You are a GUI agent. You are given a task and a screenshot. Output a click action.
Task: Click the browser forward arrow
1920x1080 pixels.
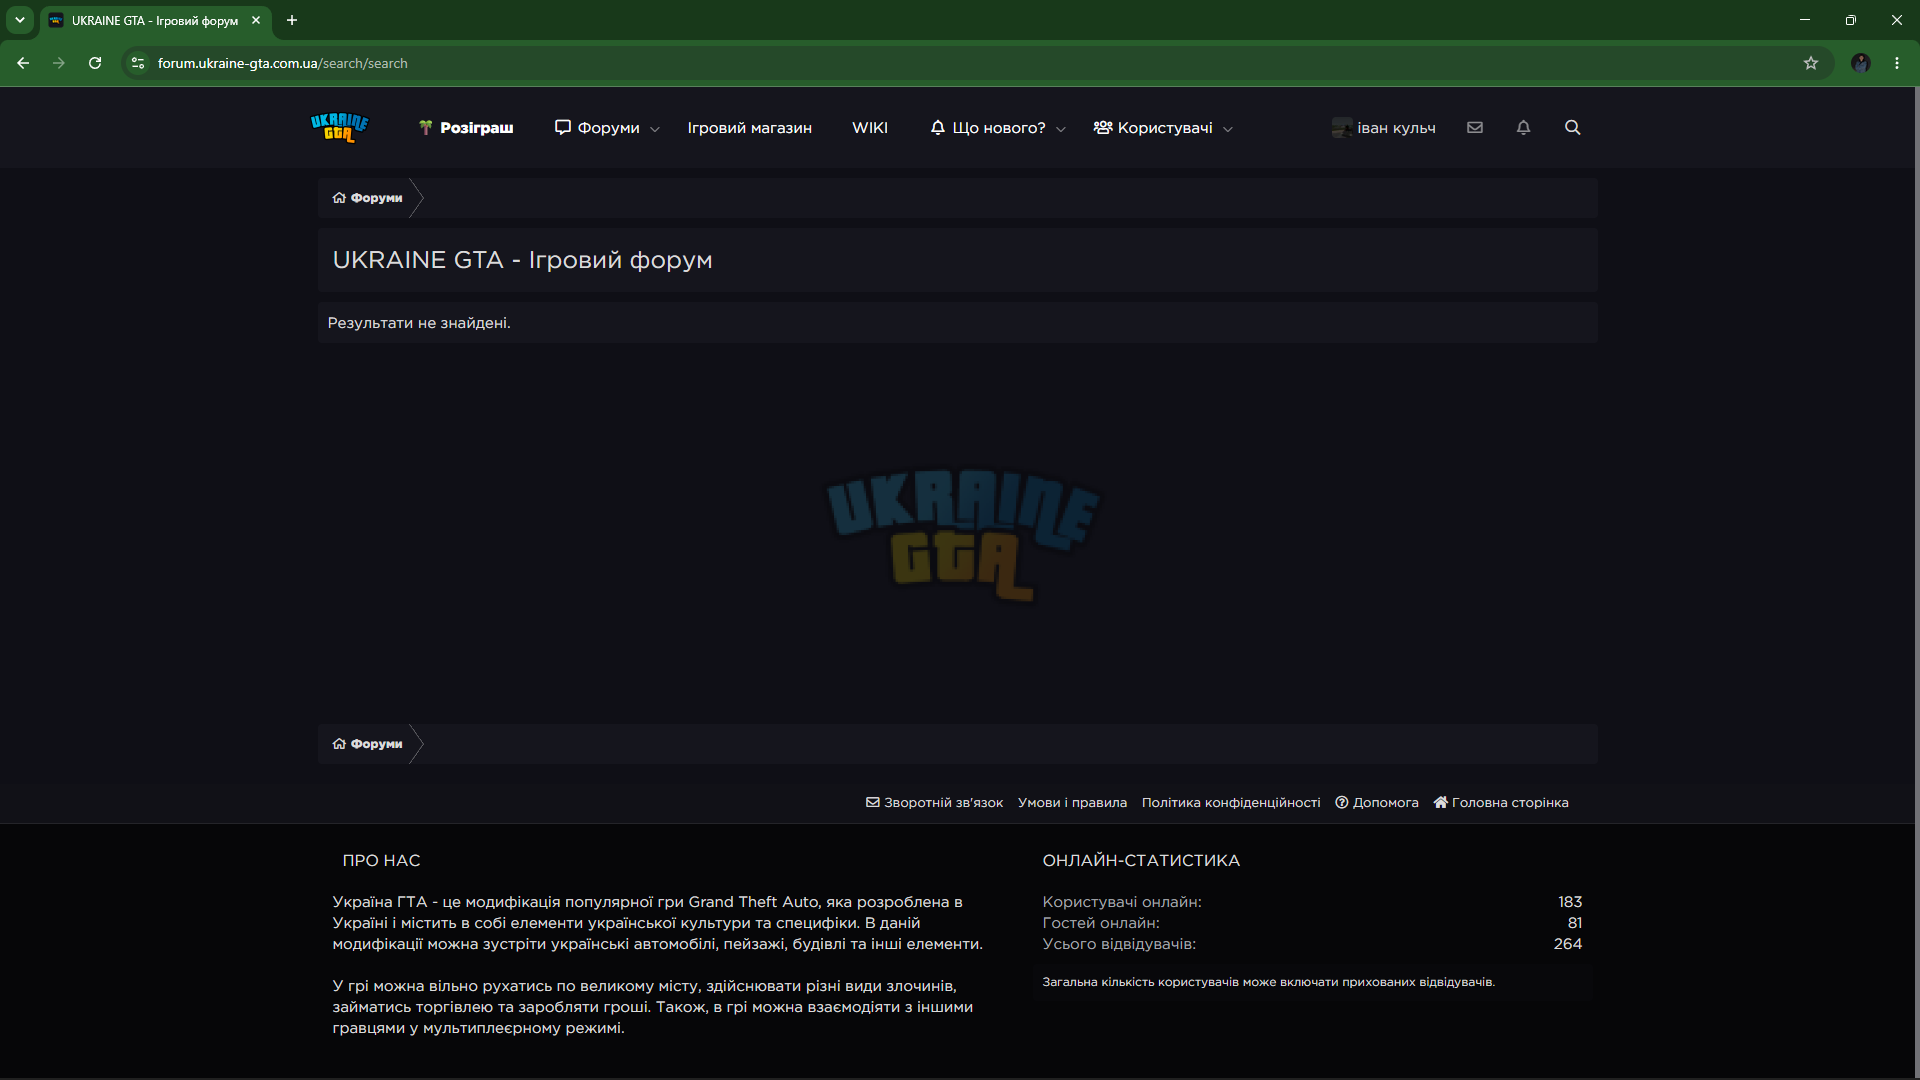(x=59, y=63)
